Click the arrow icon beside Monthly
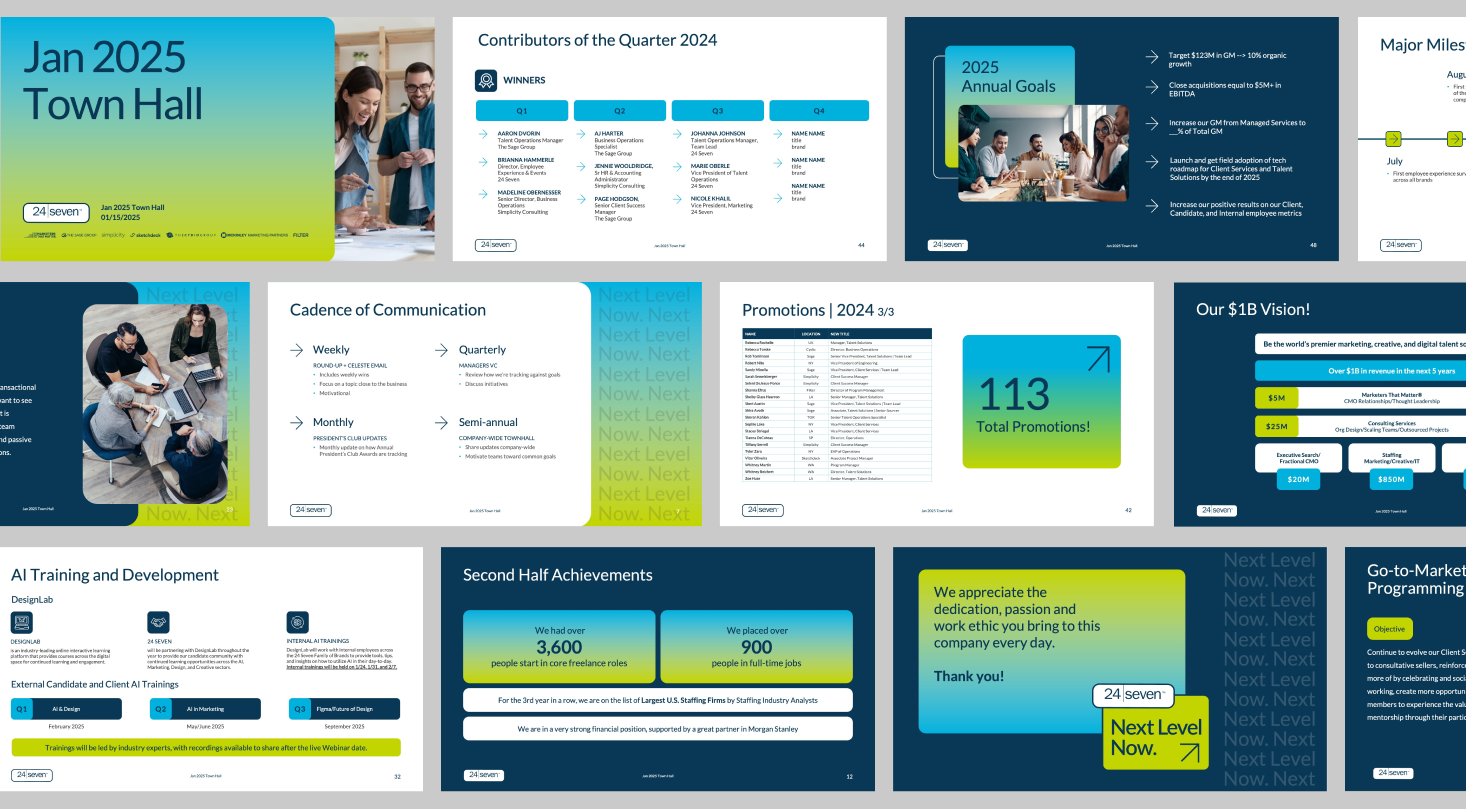Screen dimensions: 1466x809 [x=297, y=422]
